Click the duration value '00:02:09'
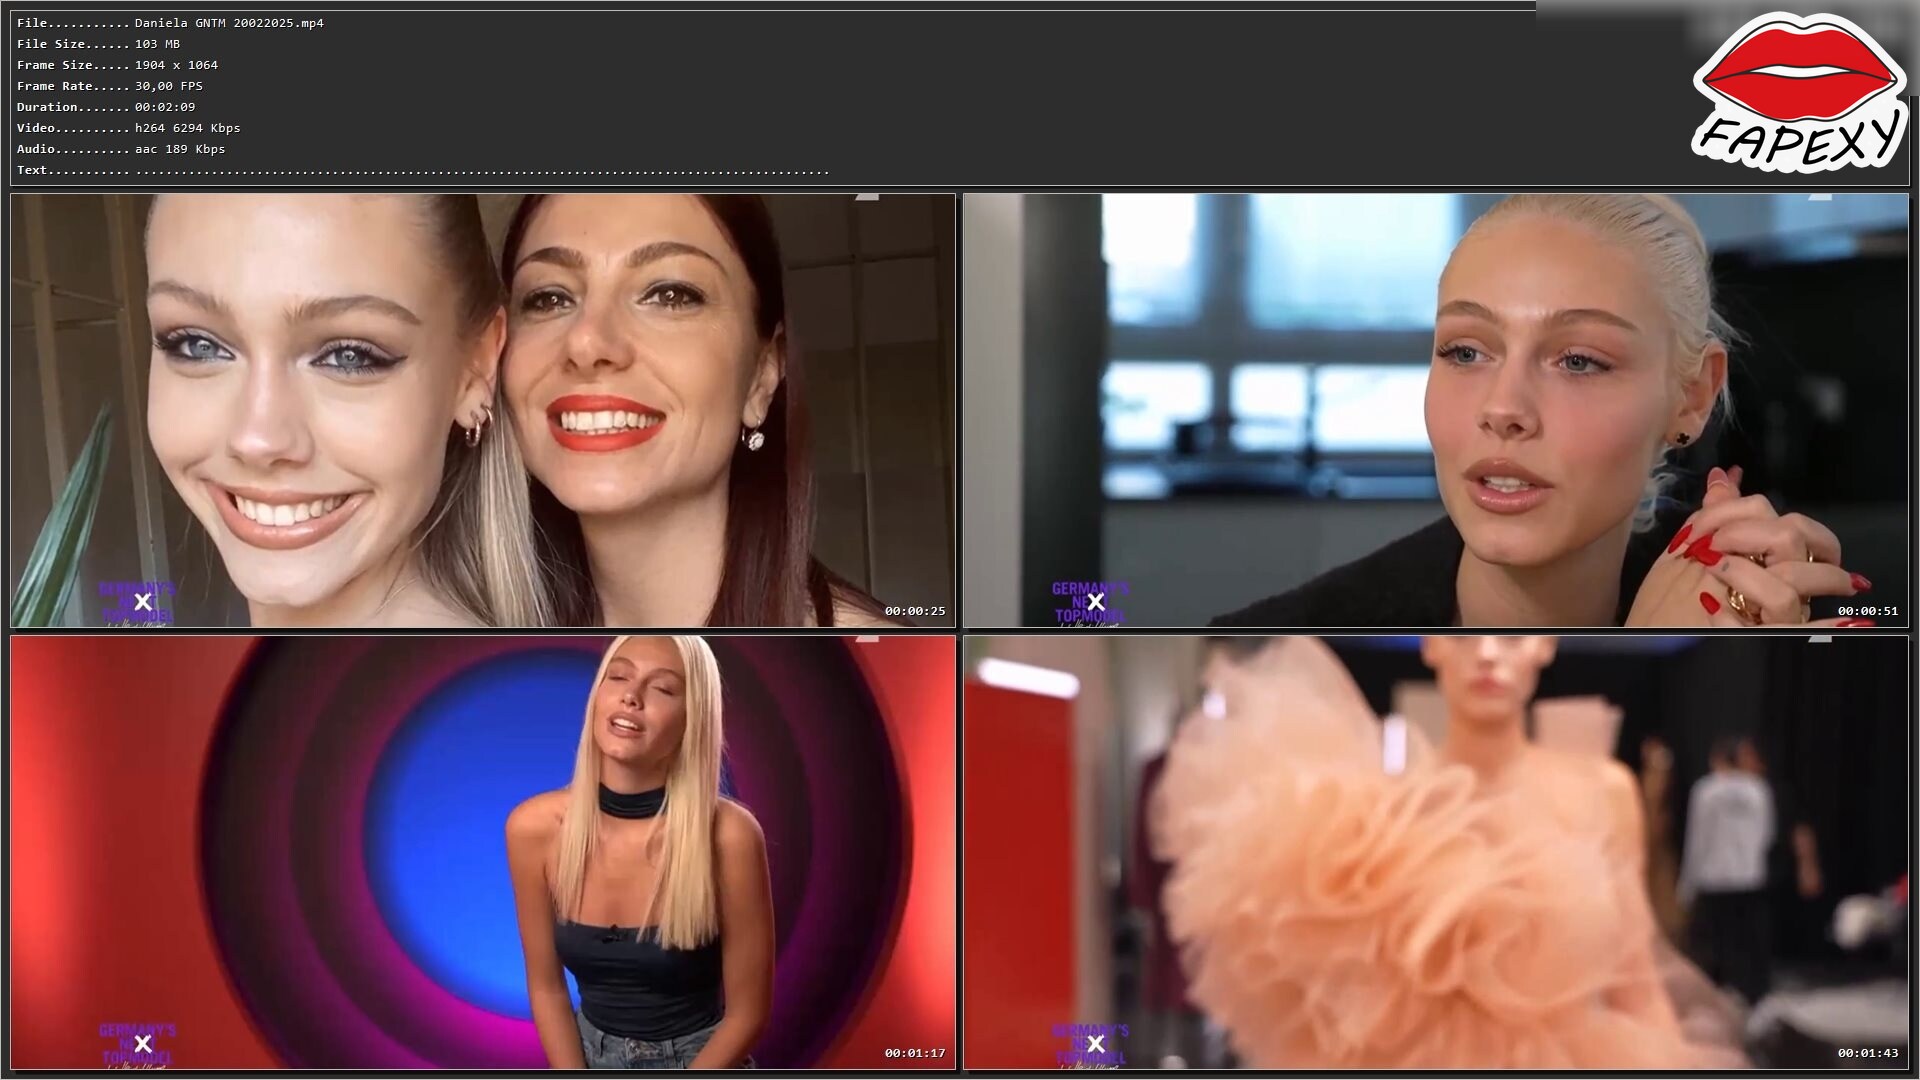Image resolution: width=1920 pixels, height=1080 pixels. [165, 107]
